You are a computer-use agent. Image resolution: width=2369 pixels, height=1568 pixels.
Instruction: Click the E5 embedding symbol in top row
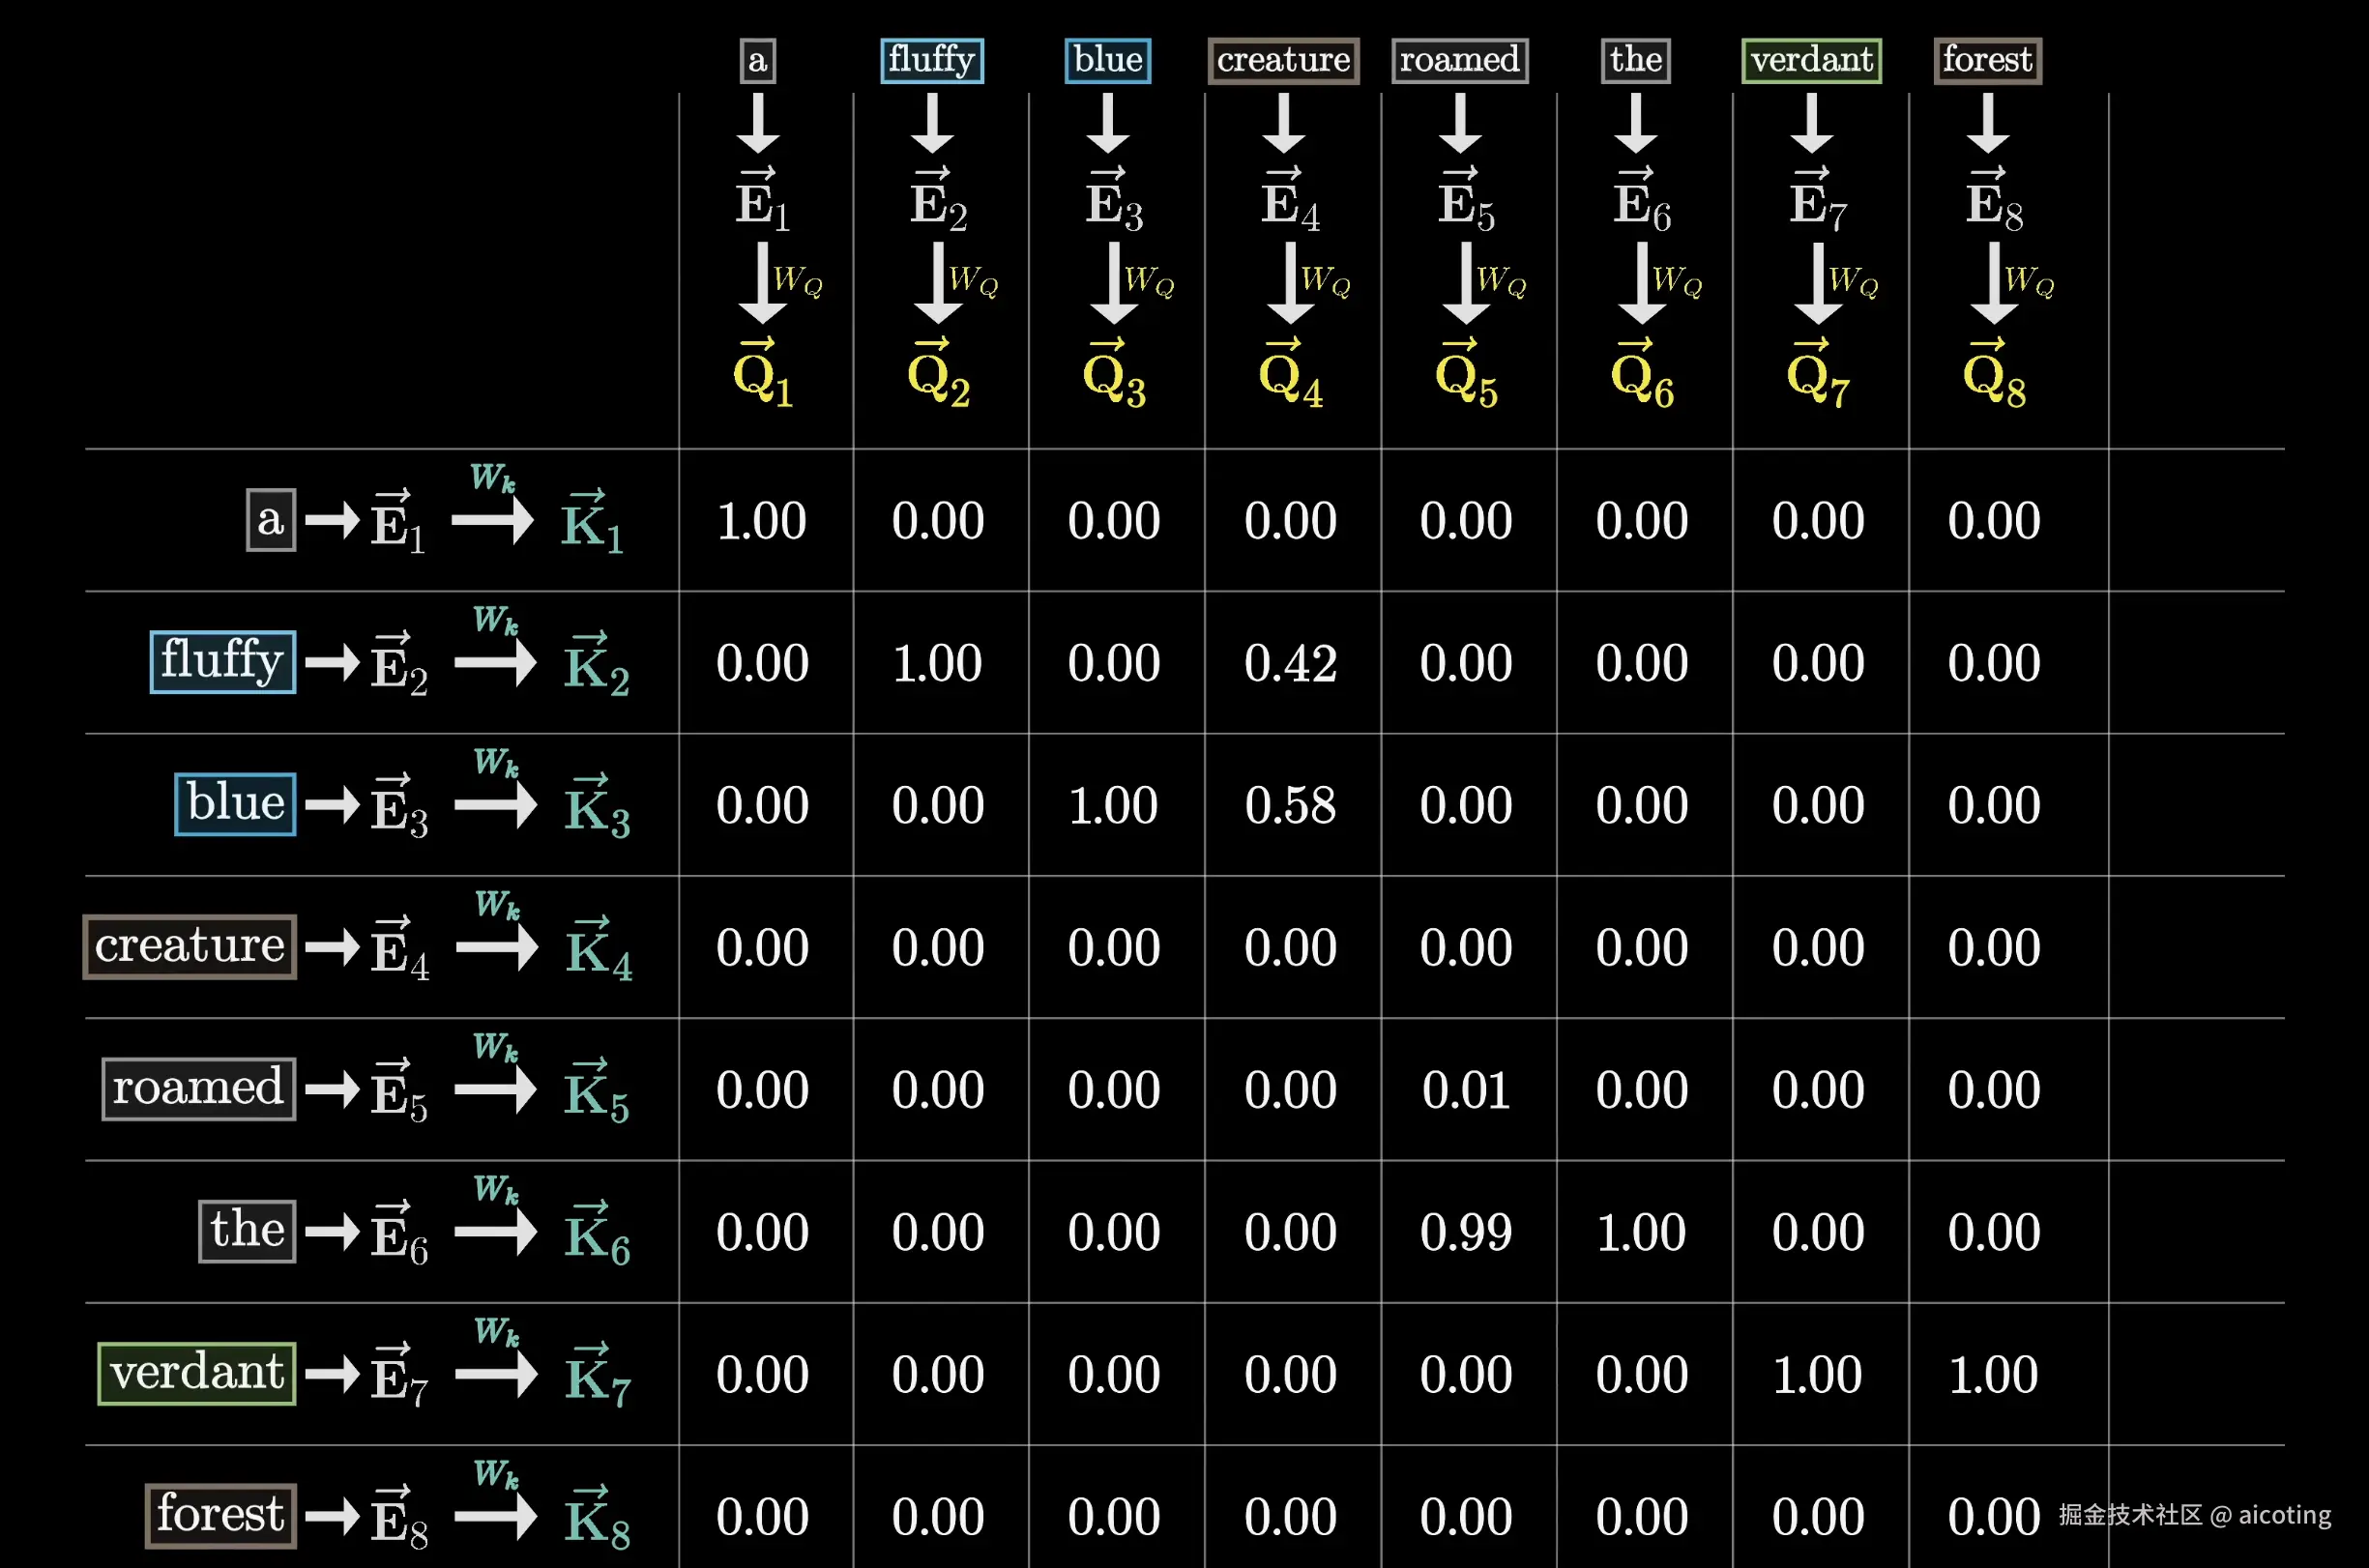(x=1465, y=200)
